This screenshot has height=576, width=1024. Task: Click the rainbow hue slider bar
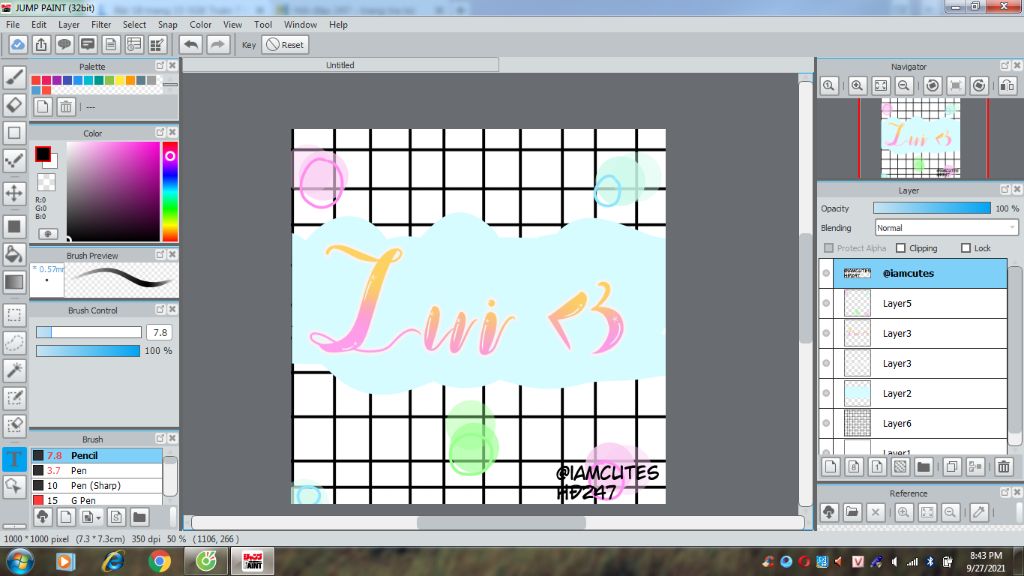[170, 192]
